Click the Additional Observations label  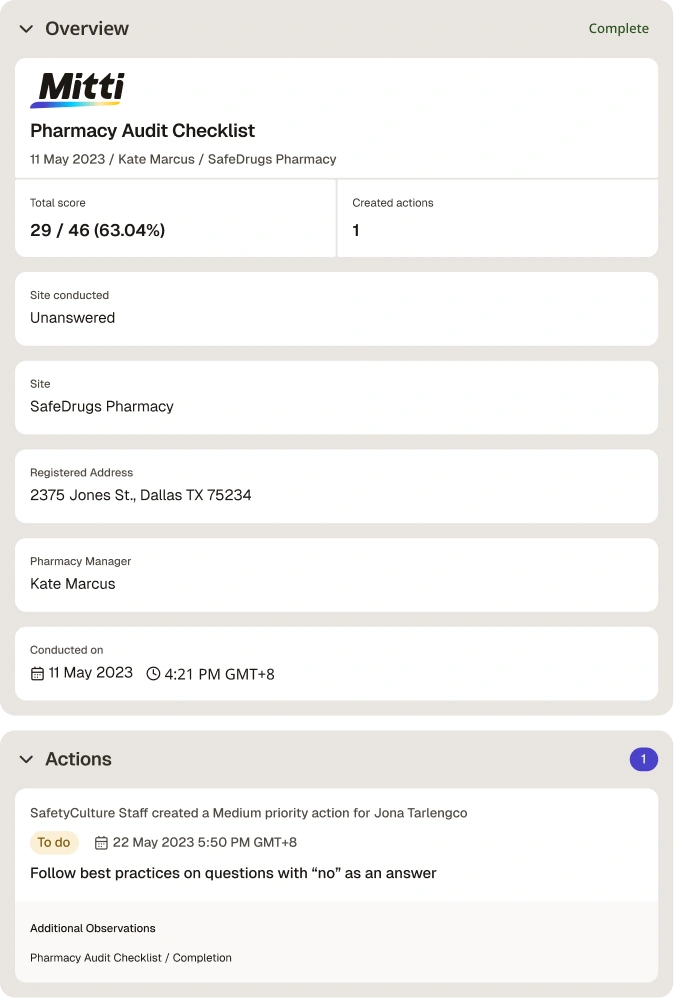click(92, 929)
